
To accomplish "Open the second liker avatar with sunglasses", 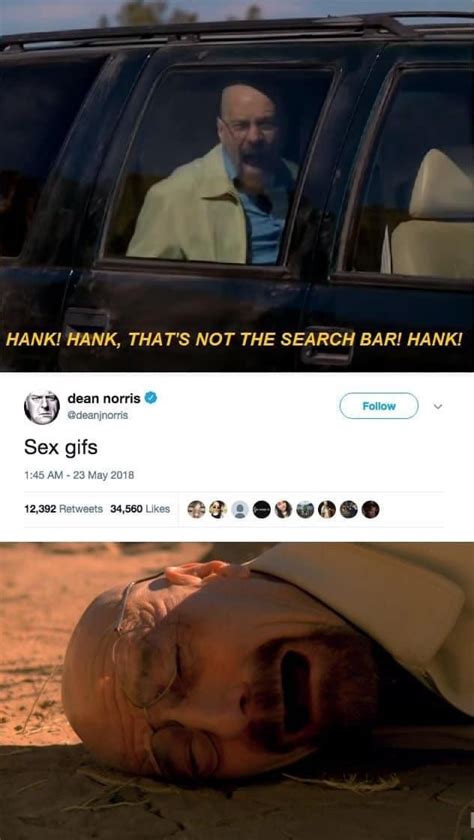I will click(x=218, y=509).
